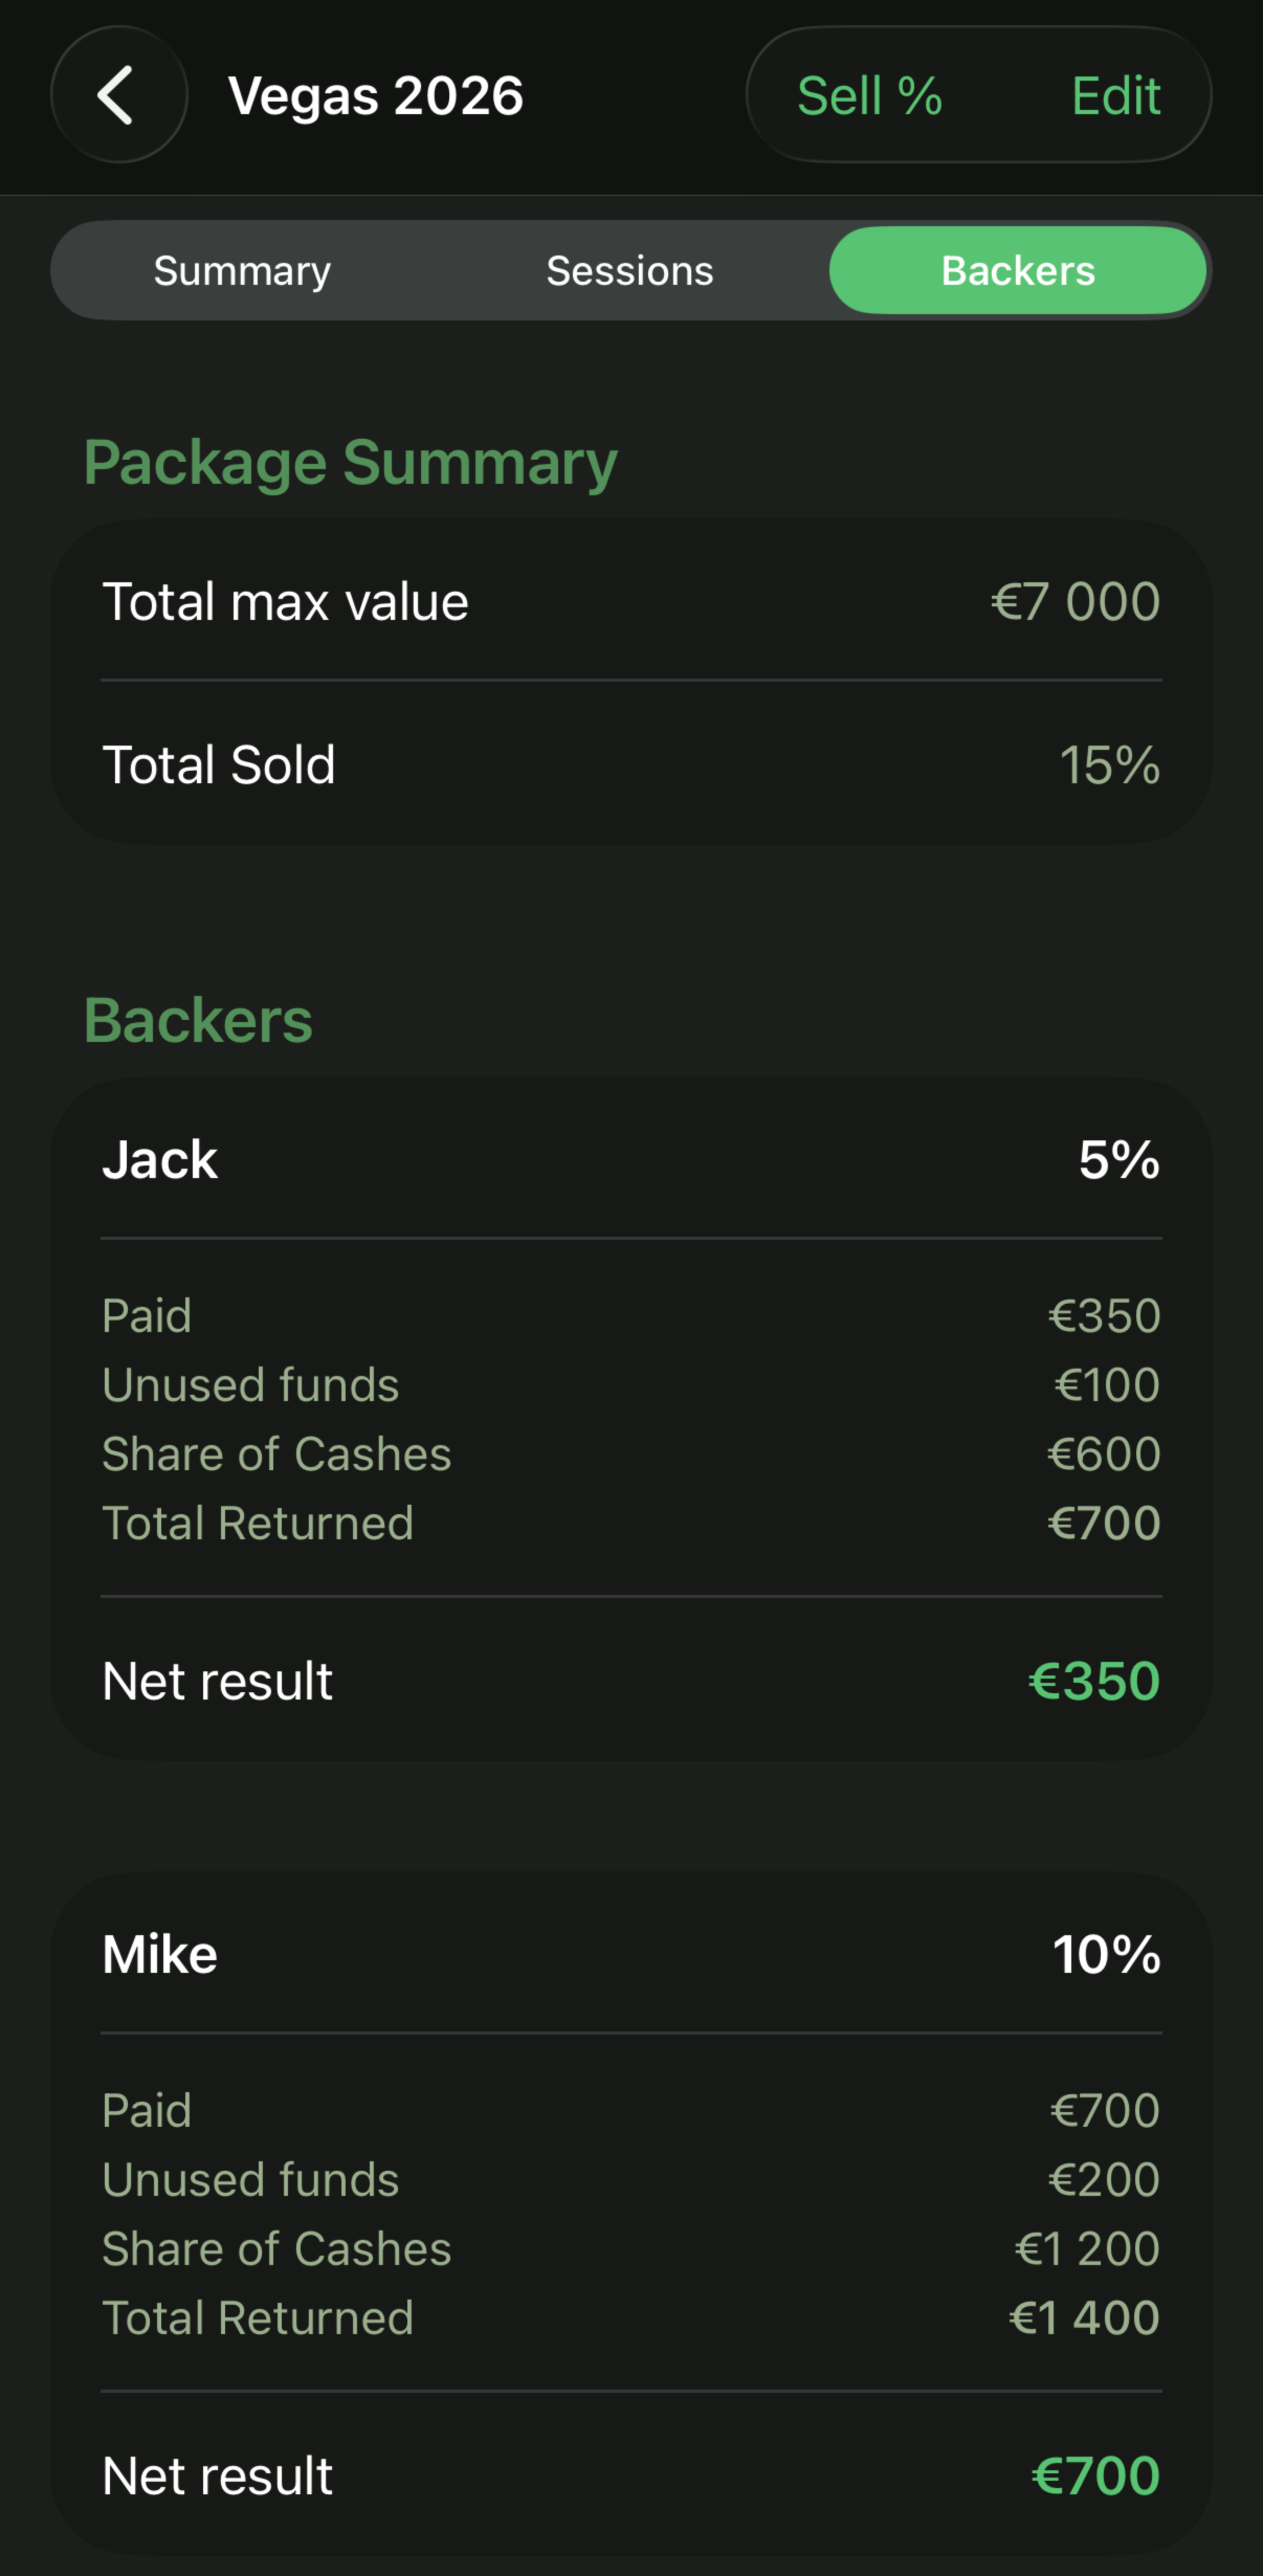The height and width of the screenshot is (2576, 1263).
Task: Tap the Vegas 2026 title
Action: (x=376, y=96)
